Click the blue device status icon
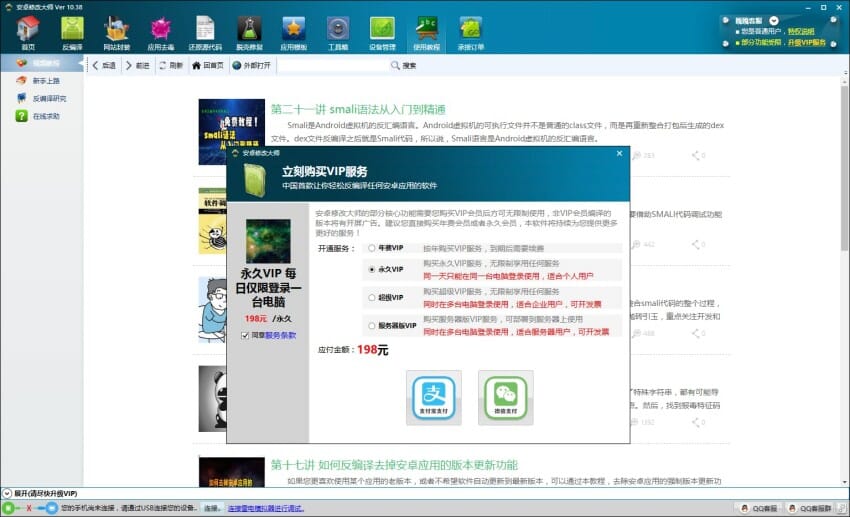The height and width of the screenshot is (517, 850). [51, 508]
